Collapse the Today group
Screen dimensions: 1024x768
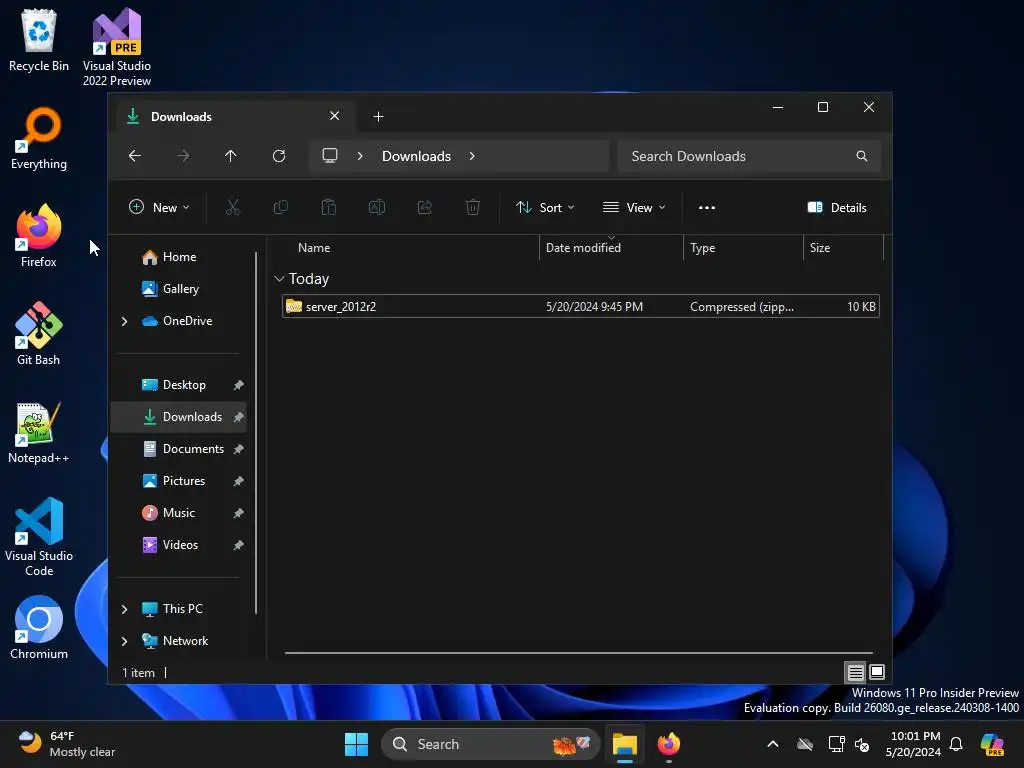[x=280, y=279]
